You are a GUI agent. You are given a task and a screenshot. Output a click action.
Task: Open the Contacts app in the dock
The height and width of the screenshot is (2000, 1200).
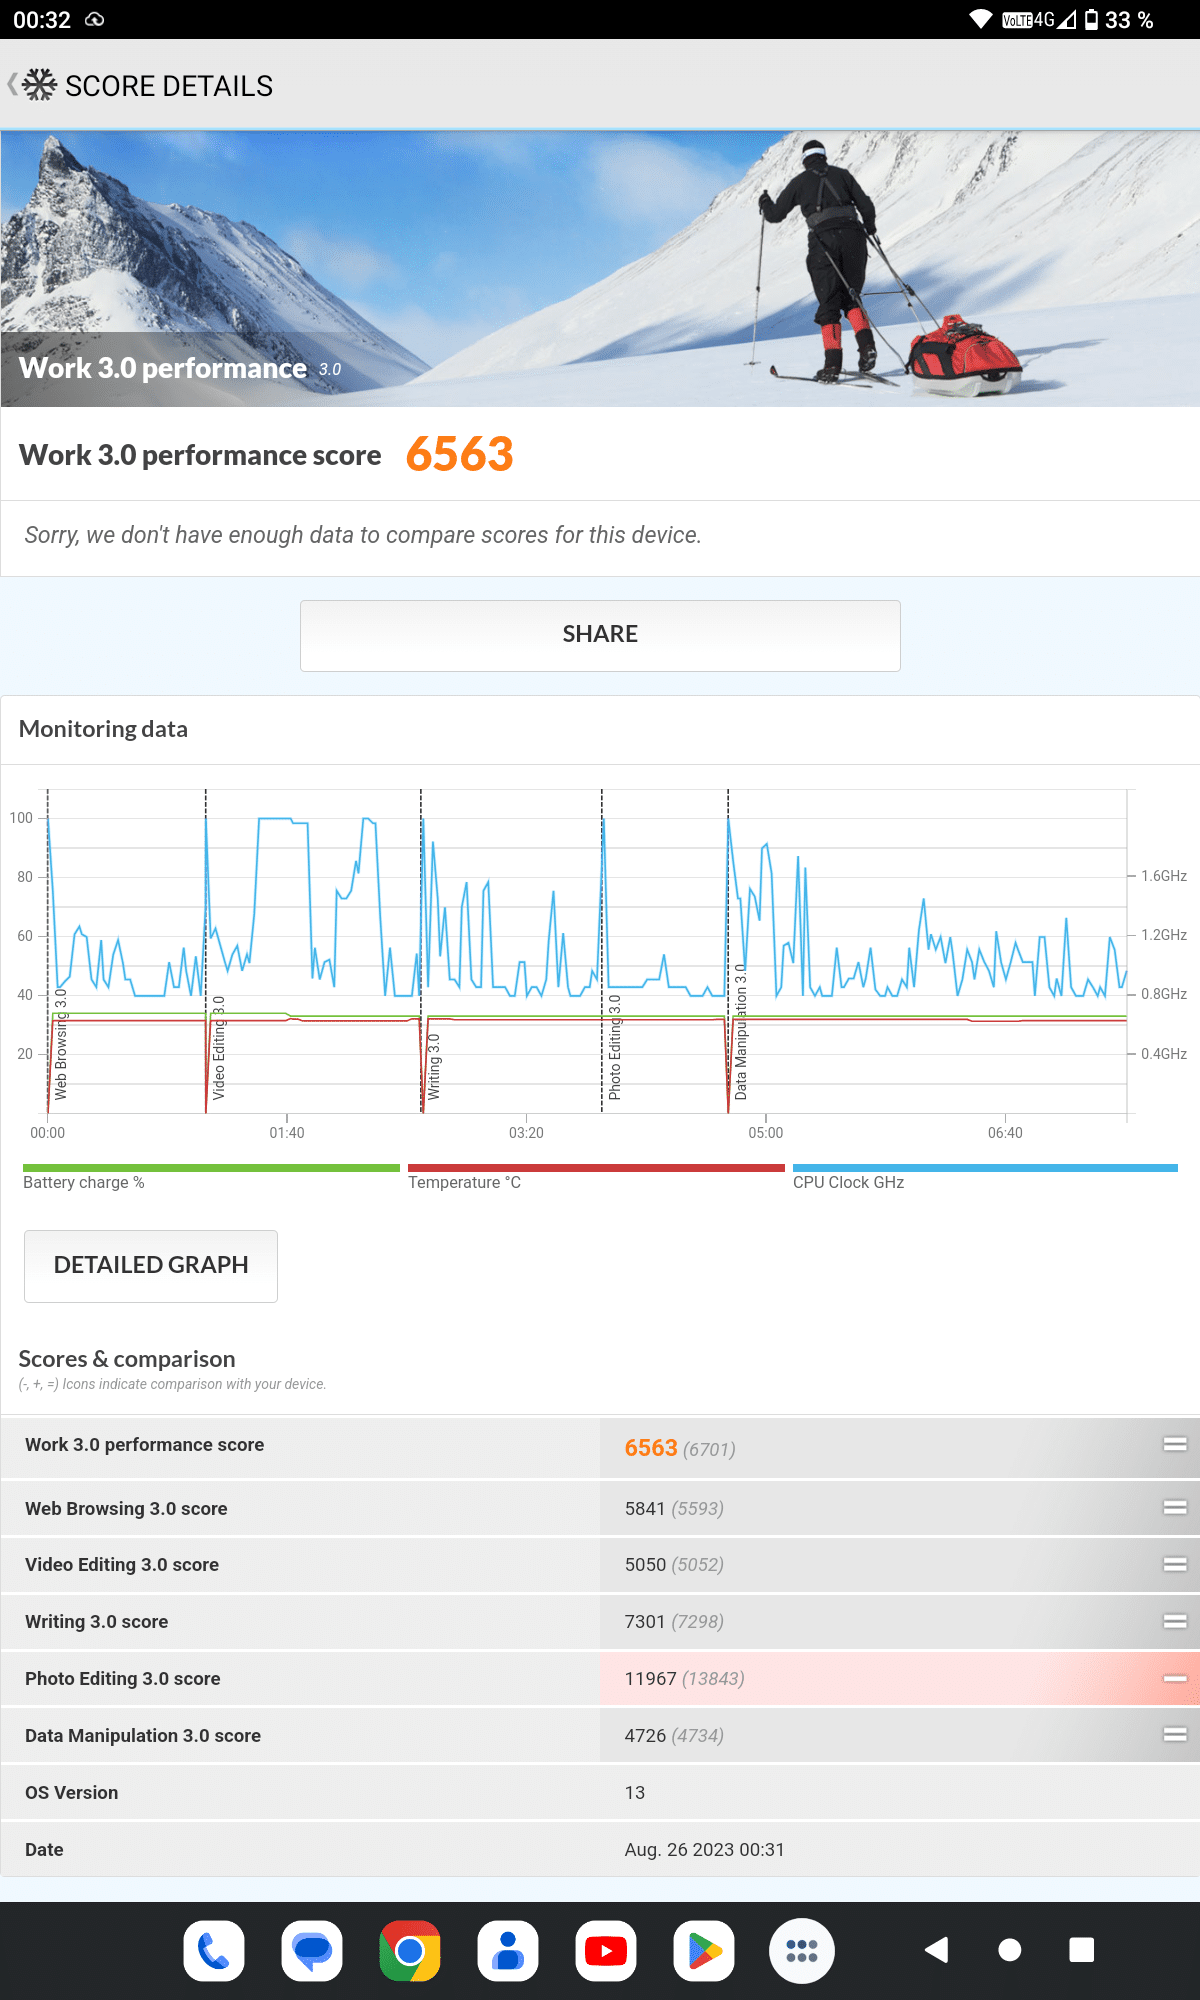(x=508, y=1950)
